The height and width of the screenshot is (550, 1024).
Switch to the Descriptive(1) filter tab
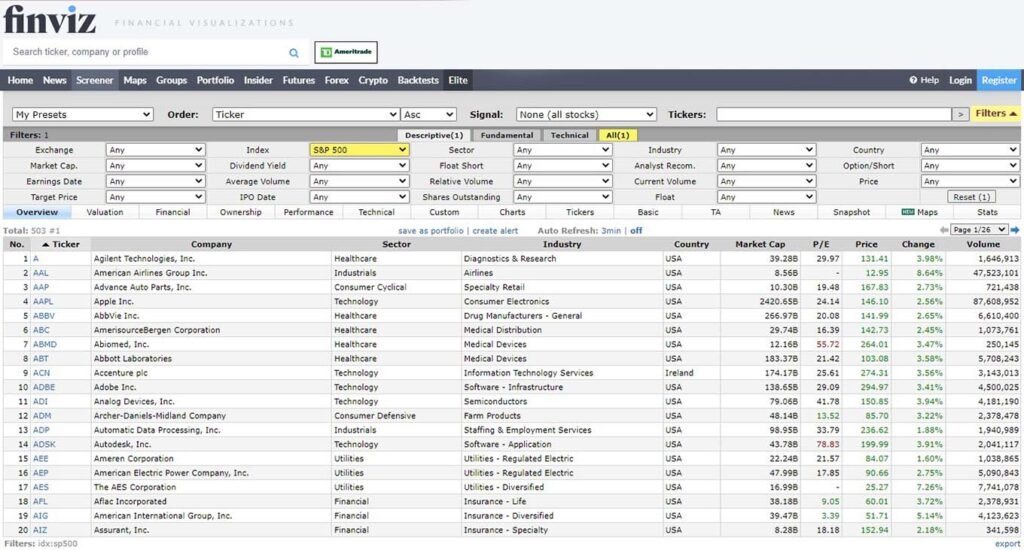click(434, 135)
